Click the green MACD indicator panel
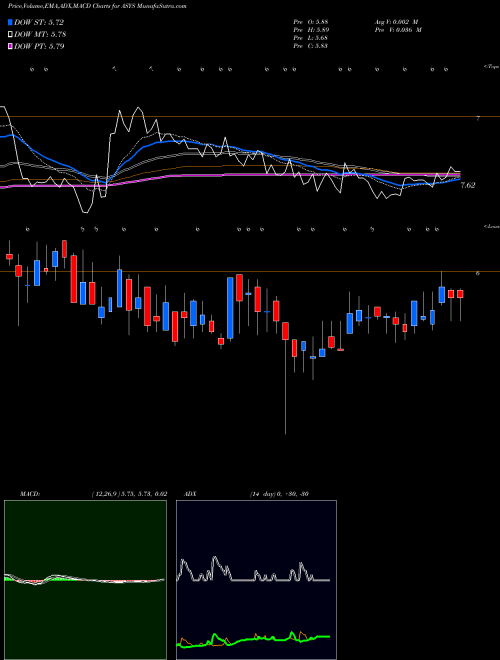The height and width of the screenshot is (660, 500). coord(85,580)
